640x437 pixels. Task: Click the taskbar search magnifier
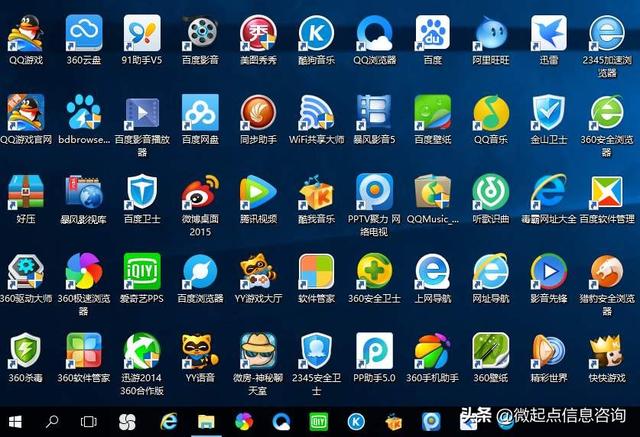click(52, 421)
